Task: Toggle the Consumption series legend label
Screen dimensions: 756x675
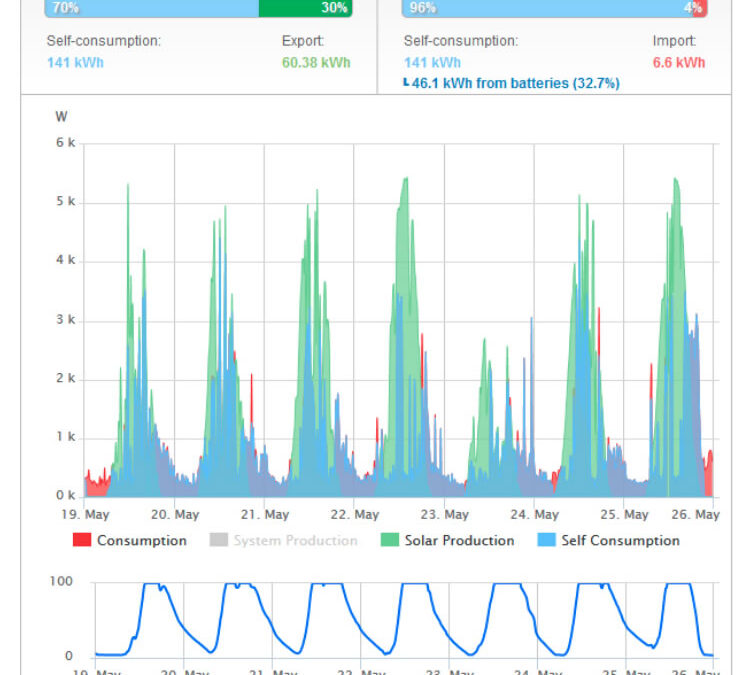Action: point(141,541)
